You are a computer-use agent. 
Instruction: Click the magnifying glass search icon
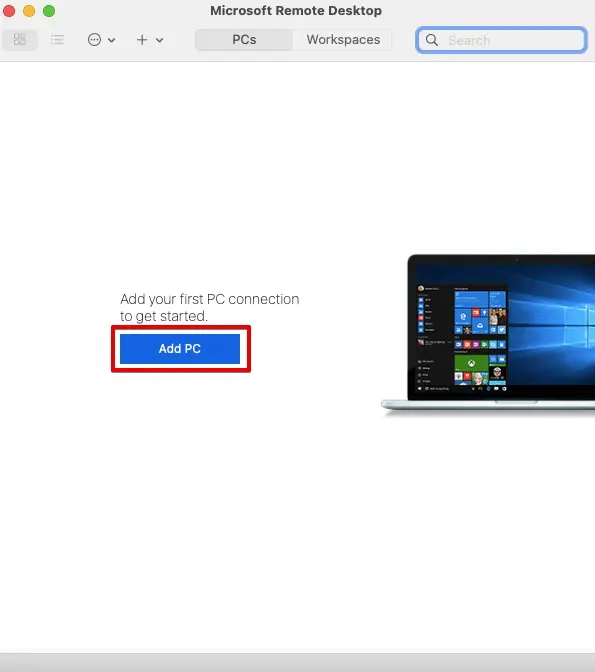(x=432, y=40)
